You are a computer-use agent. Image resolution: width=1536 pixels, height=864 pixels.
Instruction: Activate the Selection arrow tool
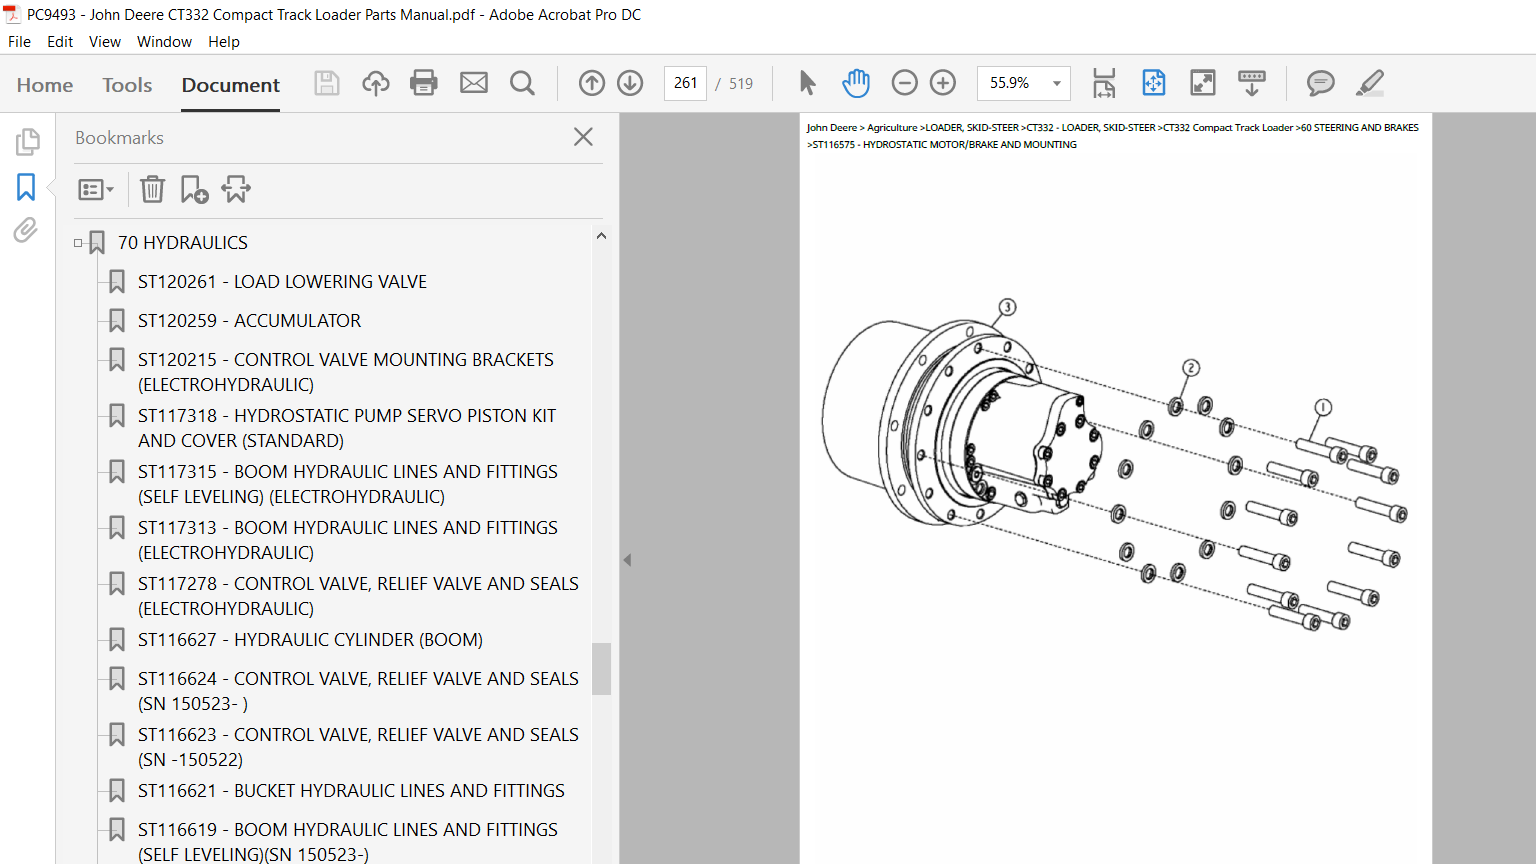(x=807, y=83)
